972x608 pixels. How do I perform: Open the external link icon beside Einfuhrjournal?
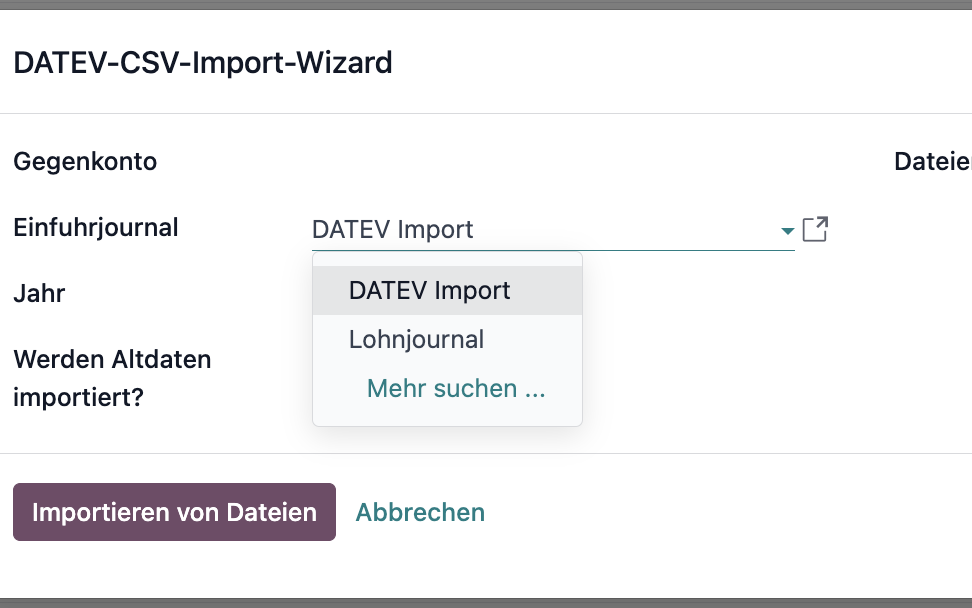[815, 229]
